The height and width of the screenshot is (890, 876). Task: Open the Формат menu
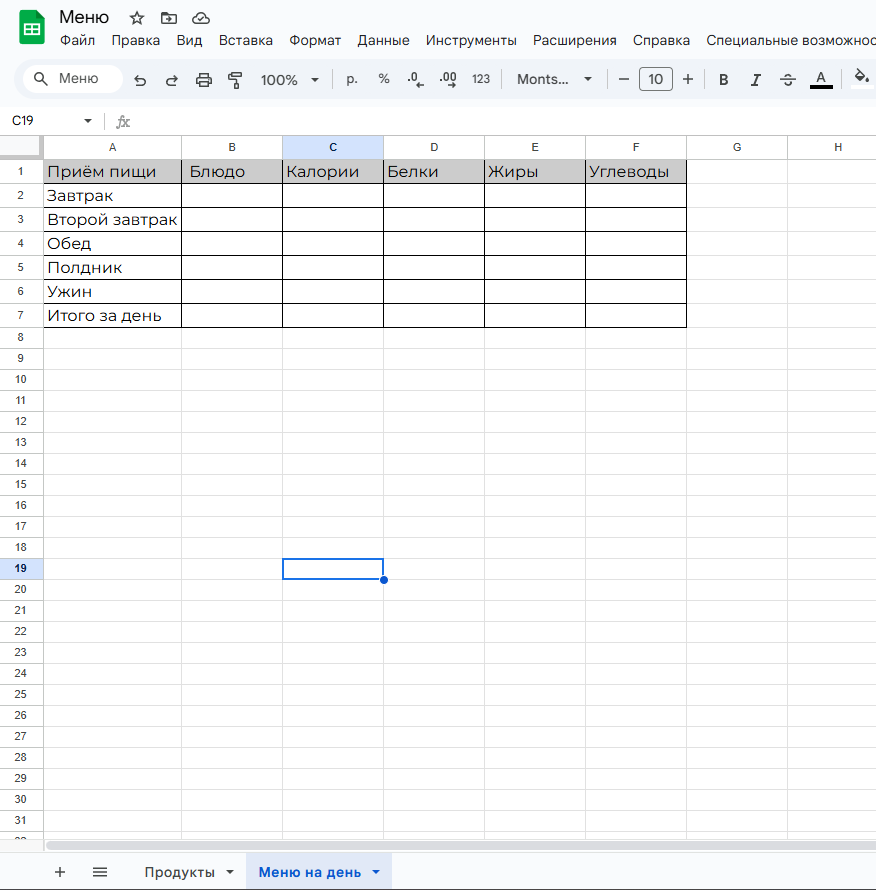pyautogui.click(x=315, y=40)
